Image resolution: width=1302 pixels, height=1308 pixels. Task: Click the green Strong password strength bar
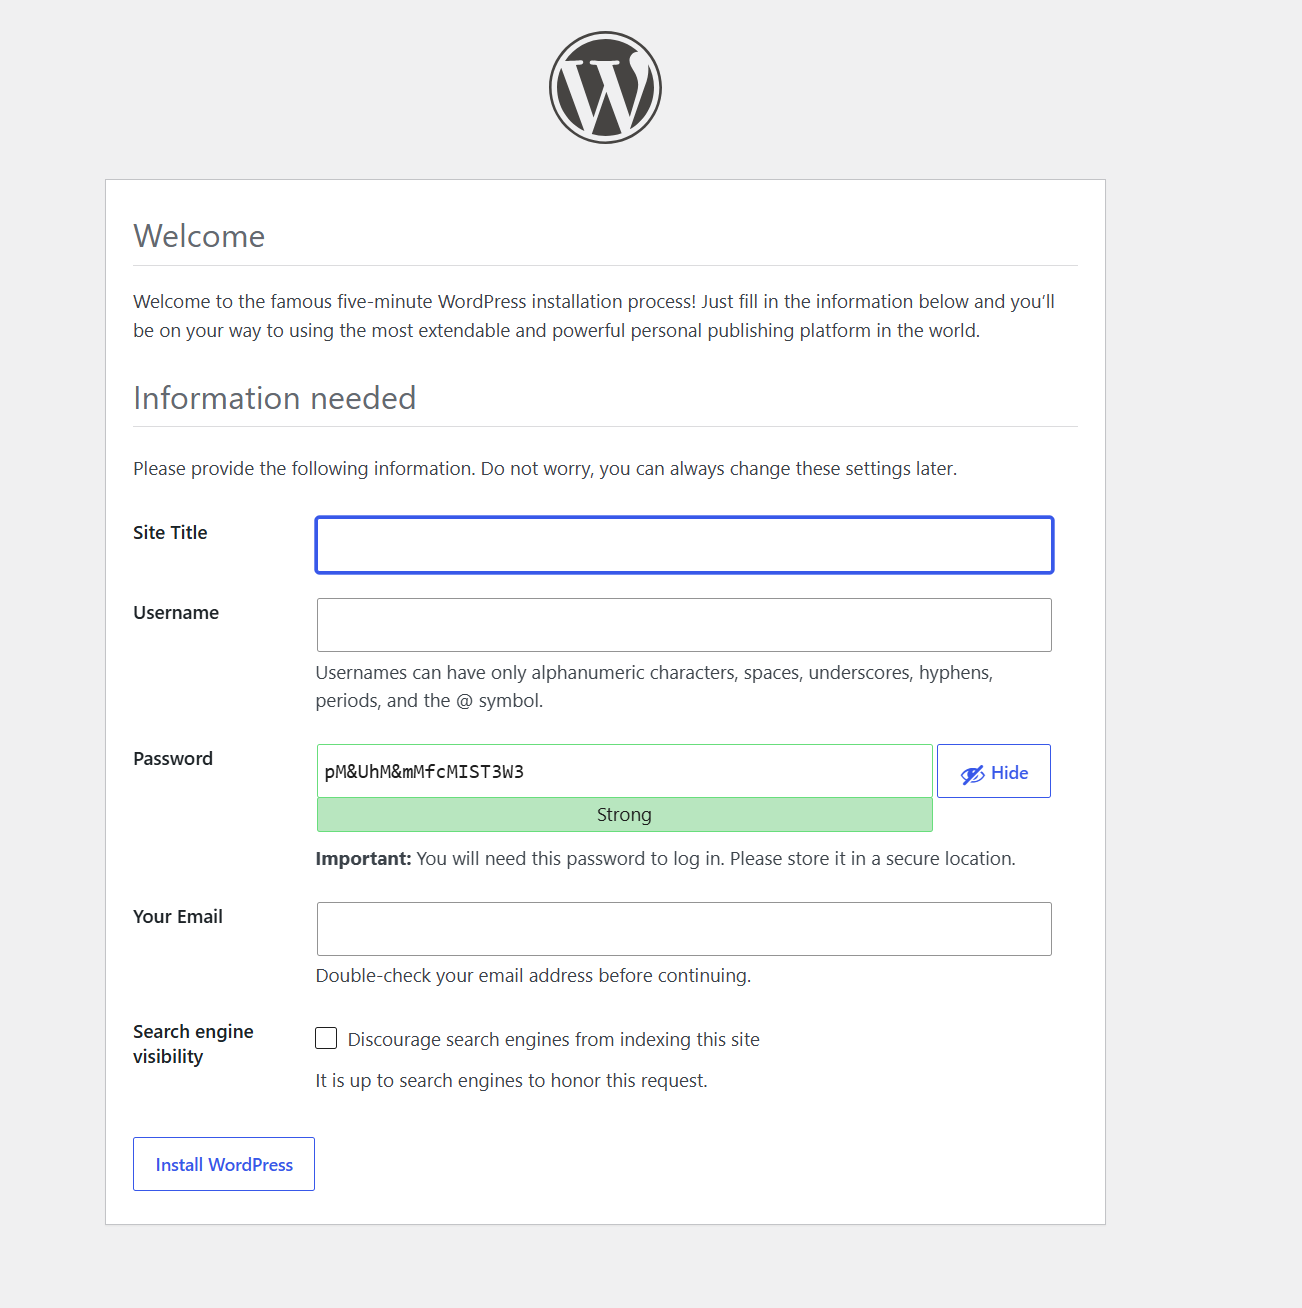[624, 815]
